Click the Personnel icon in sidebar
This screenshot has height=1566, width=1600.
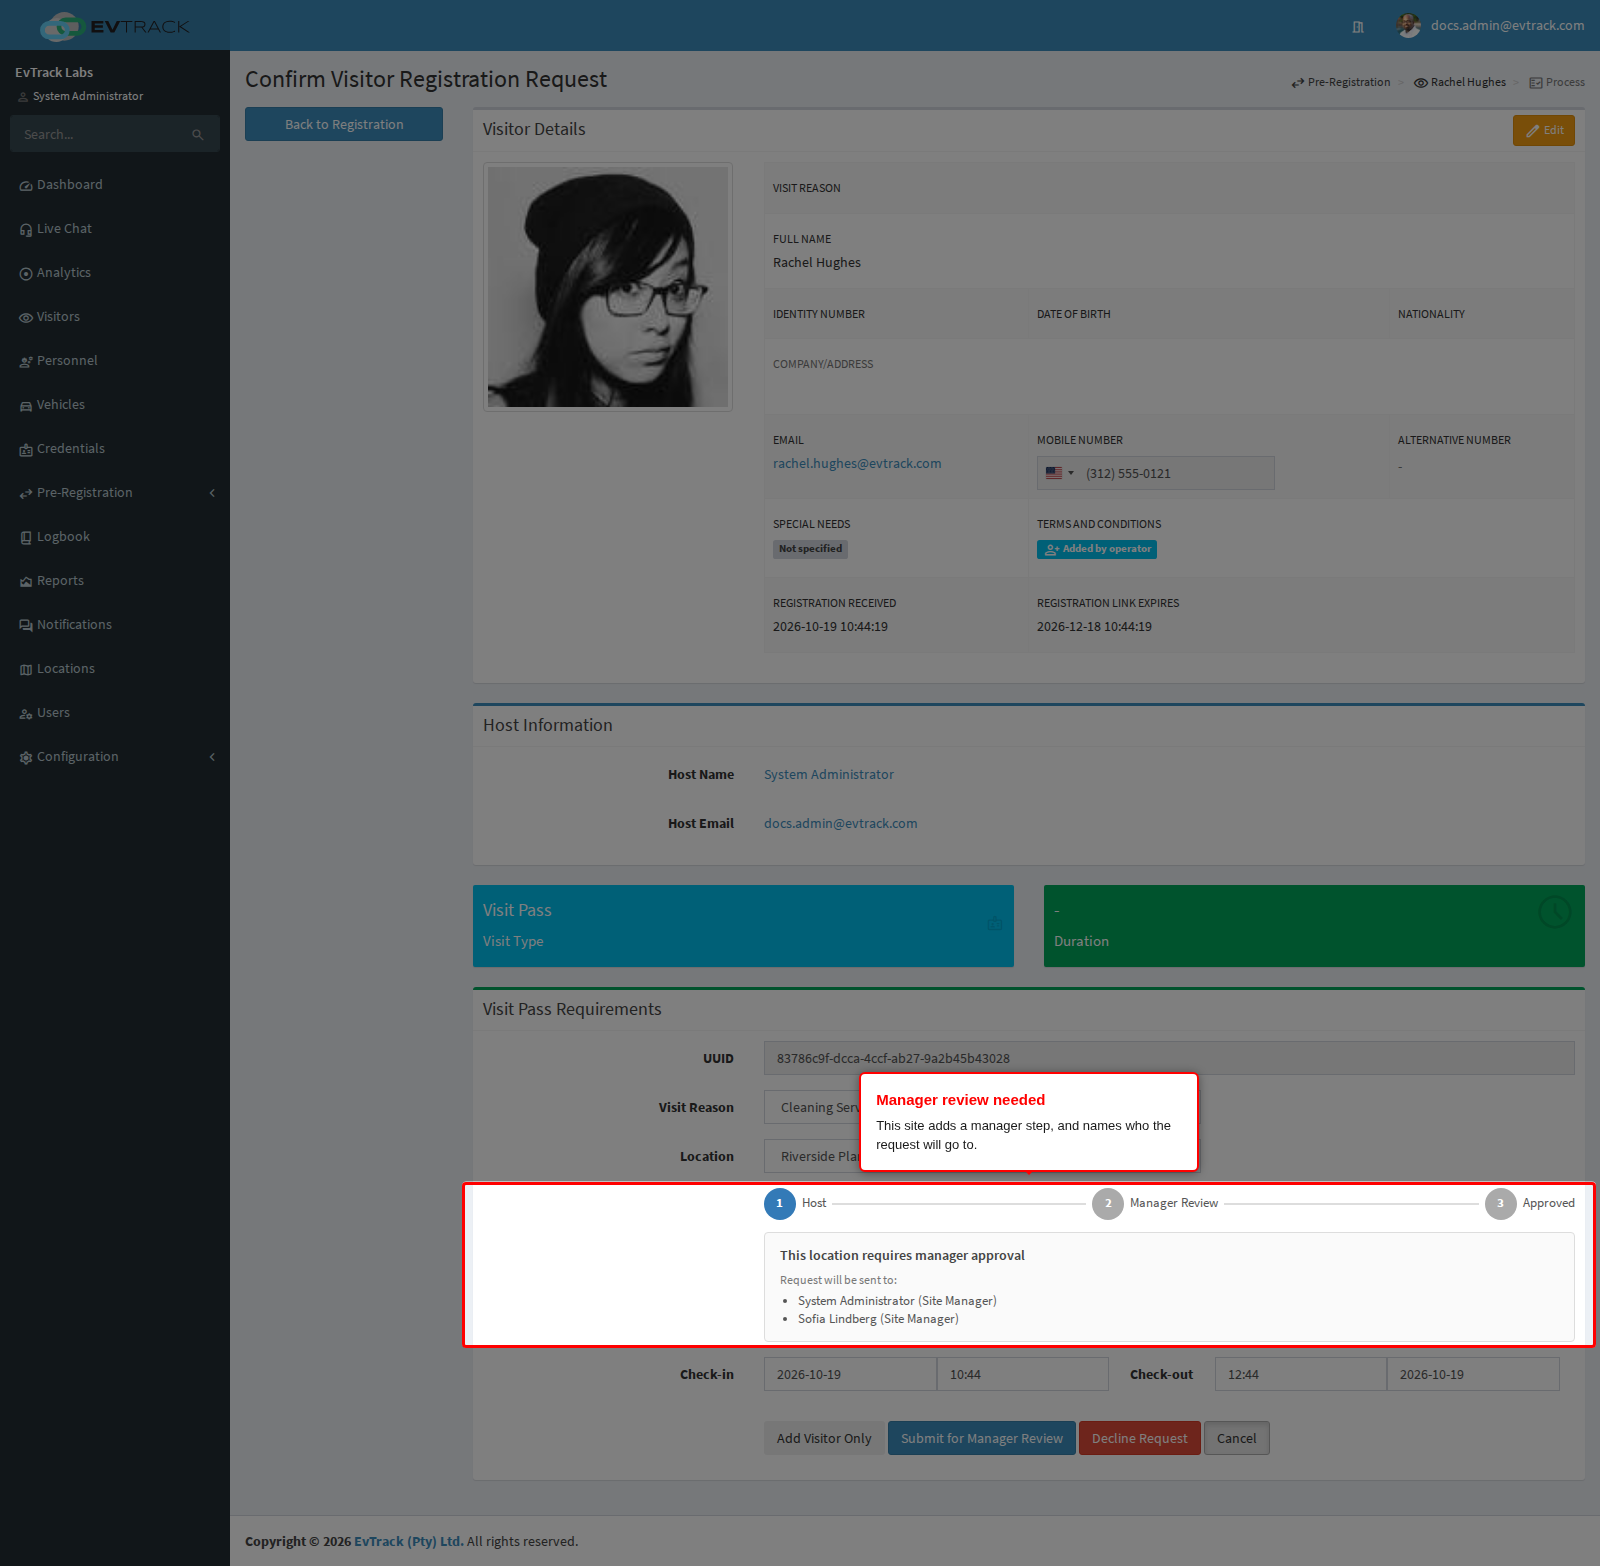26,362
